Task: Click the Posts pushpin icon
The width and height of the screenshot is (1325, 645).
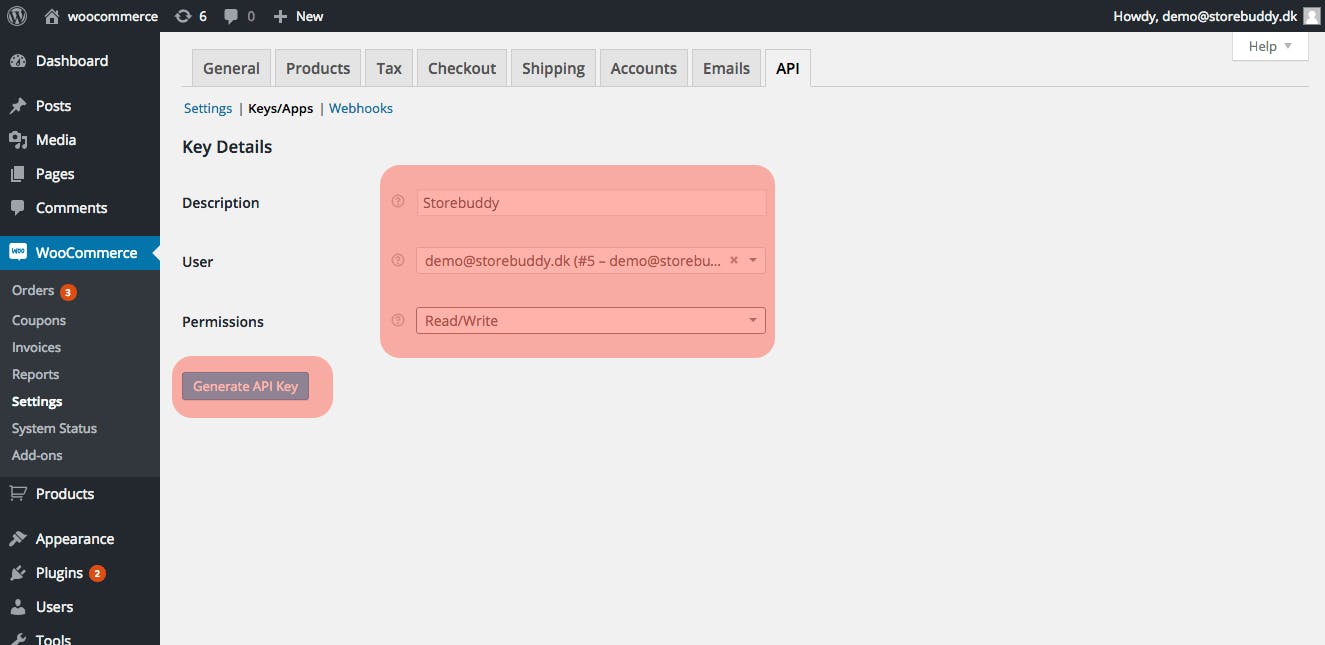Action: tap(18, 106)
